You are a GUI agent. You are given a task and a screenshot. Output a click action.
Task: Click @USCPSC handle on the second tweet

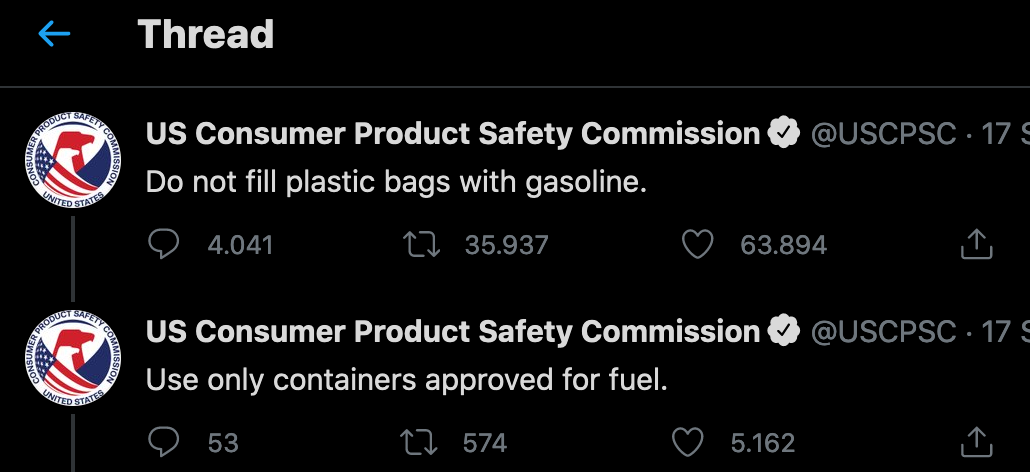pyautogui.click(x=883, y=331)
